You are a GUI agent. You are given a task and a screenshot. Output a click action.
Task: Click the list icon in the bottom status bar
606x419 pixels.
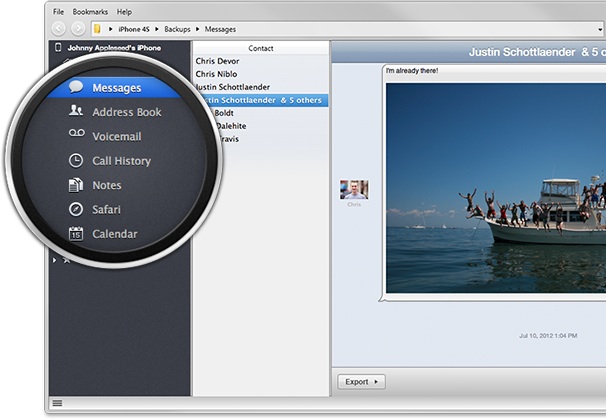point(57,403)
